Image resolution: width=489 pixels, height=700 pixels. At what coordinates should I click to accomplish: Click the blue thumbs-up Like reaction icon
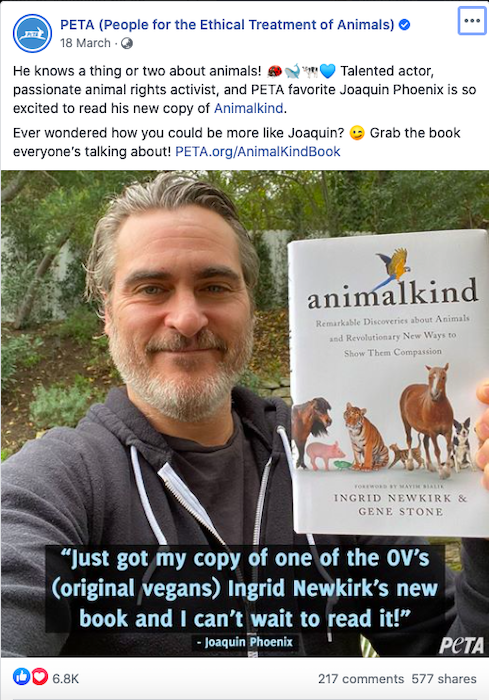[21, 677]
